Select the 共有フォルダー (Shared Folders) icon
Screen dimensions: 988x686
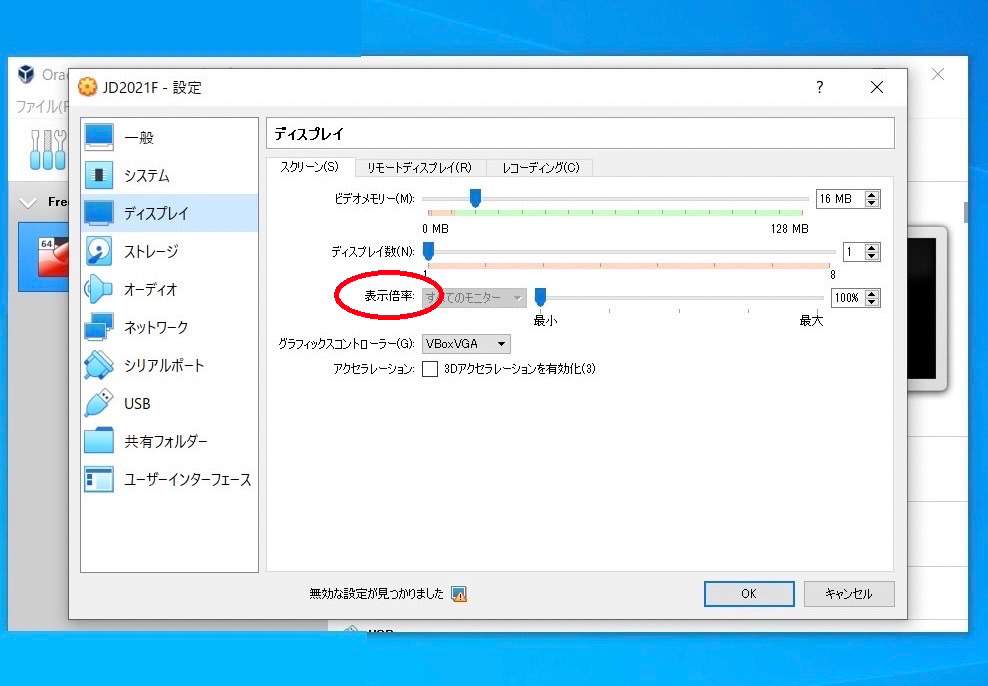(x=100, y=441)
